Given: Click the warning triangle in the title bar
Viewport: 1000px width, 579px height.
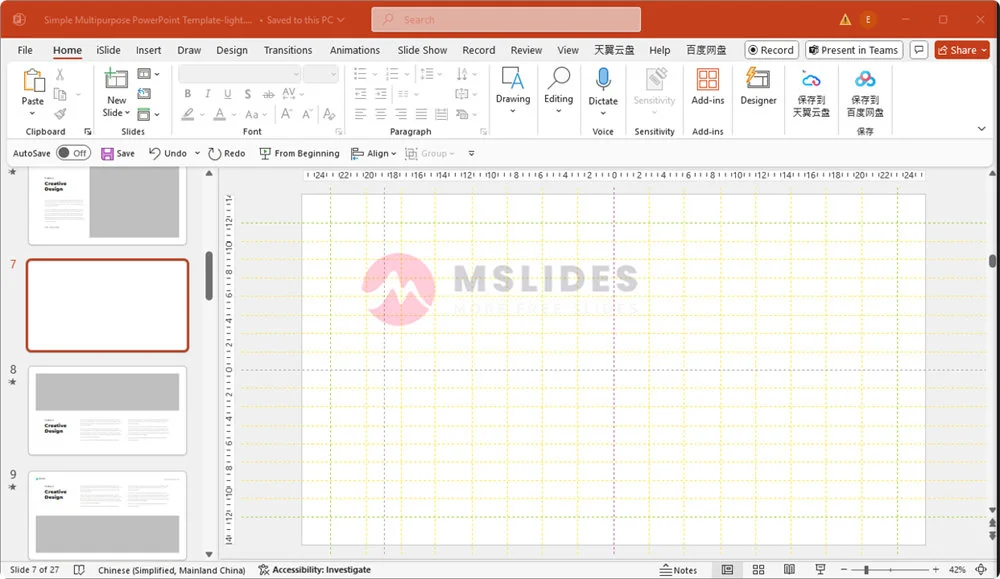Looking at the screenshot, I should (x=845, y=20).
